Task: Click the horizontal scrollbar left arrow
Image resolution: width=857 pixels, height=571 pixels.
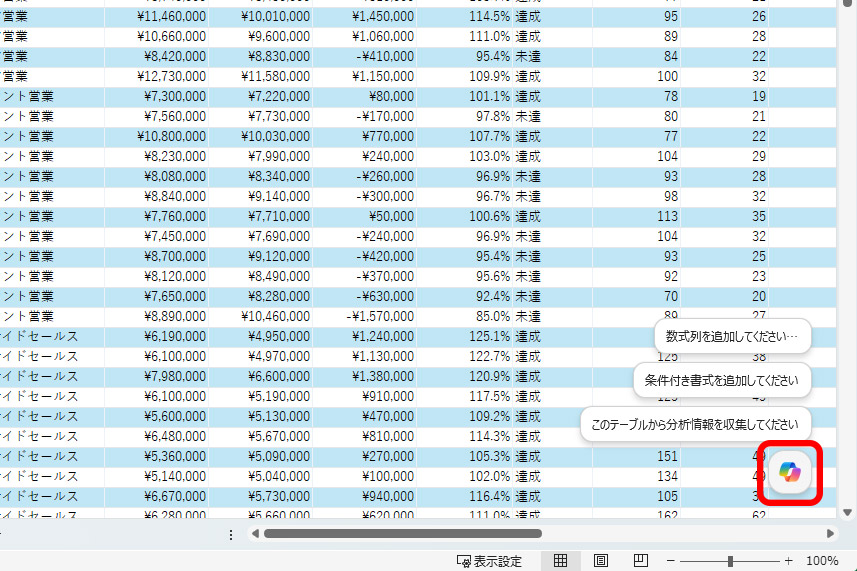Action: coord(255,533)
